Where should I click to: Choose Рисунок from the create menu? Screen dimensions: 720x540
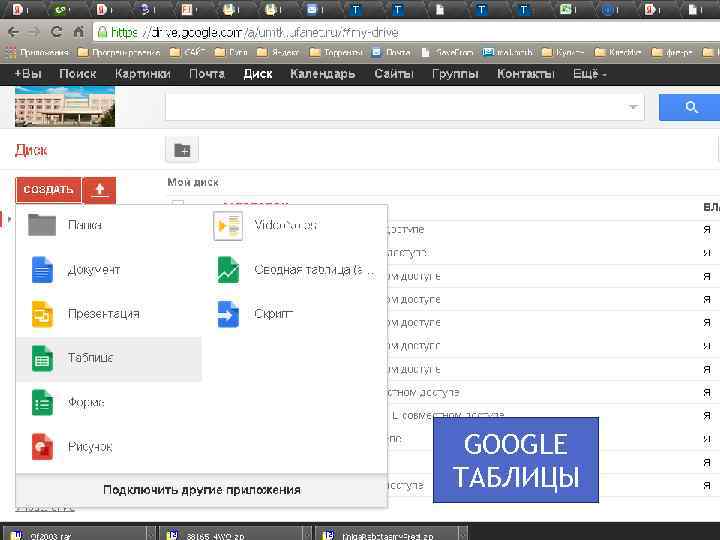pyautogui.click(x=108, y=447)
